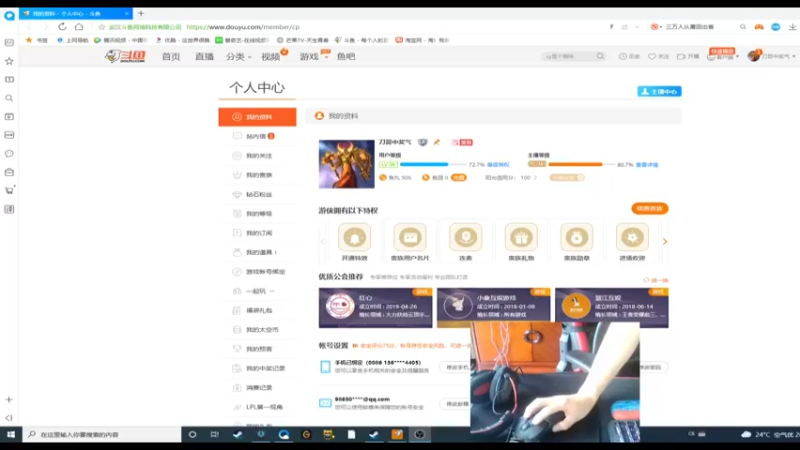The height and width of the screenshot is (450, 800).
Task: Click the 历史 history clock icon
Action: click(622, 57)
